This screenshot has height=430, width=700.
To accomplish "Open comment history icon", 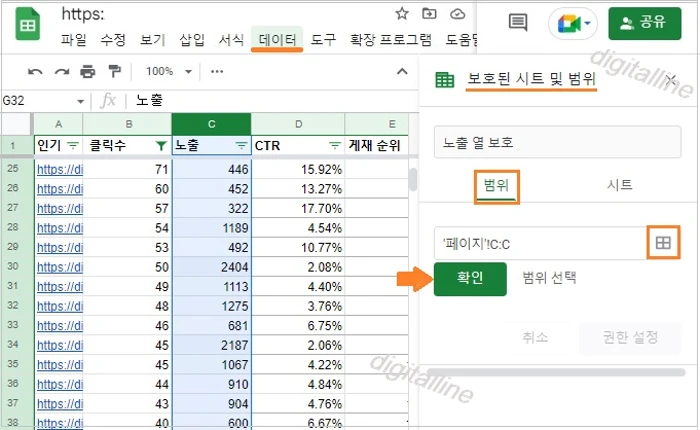I will coord(518,22).
